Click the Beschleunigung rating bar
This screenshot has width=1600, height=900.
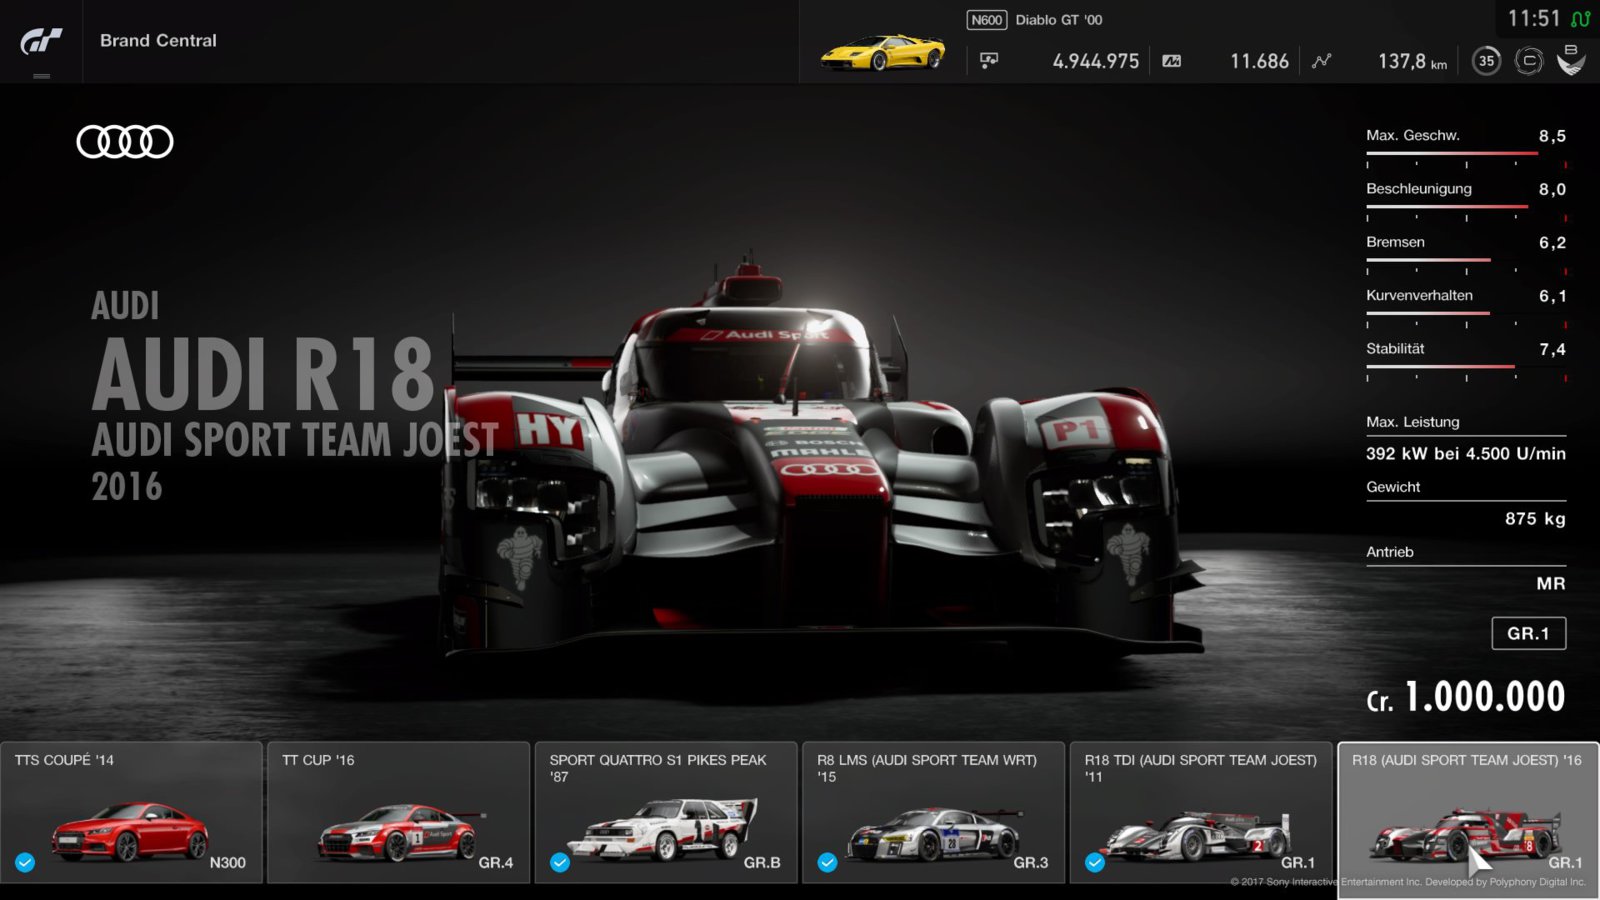[x=1466, y=207]
